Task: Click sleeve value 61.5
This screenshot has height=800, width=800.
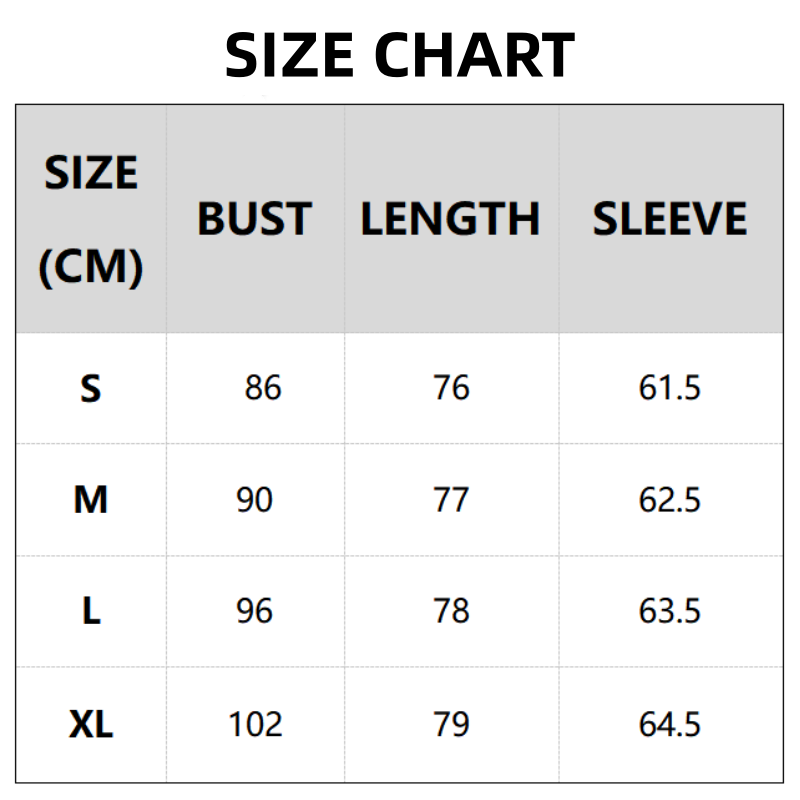Action: coord(670,388)
